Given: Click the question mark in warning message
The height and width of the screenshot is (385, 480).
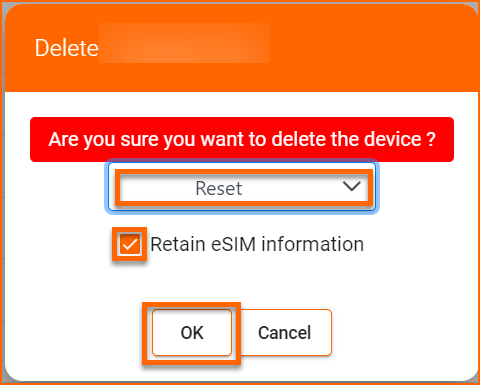Looking at the screenshot, I should point(431,139).
